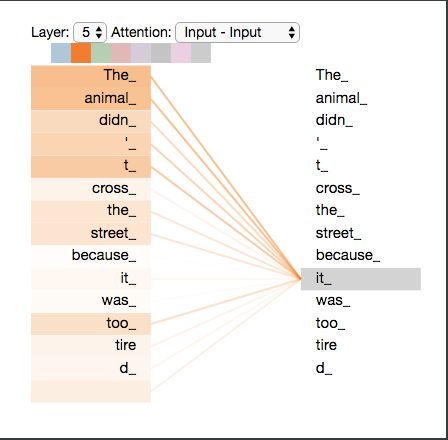The height and width of the screenshot is (440, 448).
Task: Toggle the light blue attention head swatch
Action: point(61,53)
